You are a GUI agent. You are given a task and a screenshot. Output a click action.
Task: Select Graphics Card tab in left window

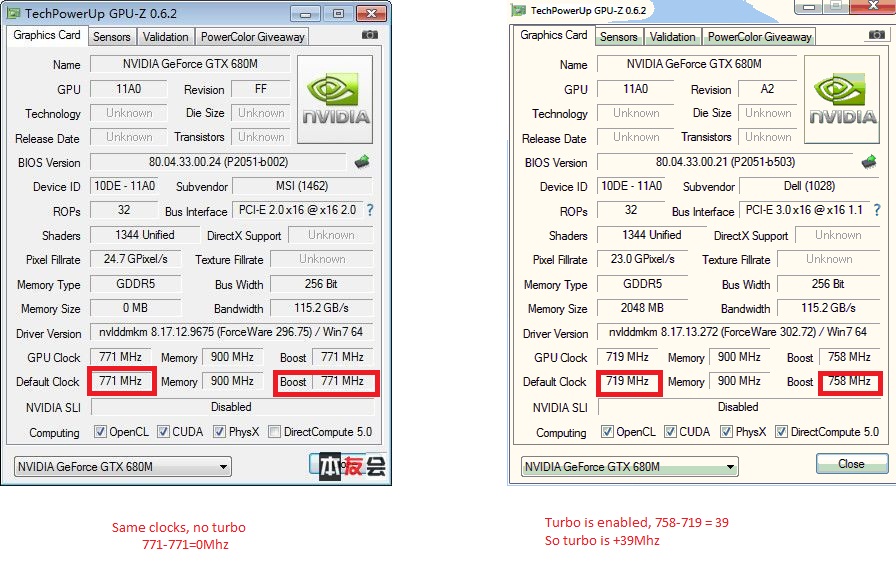click(47, 35)
